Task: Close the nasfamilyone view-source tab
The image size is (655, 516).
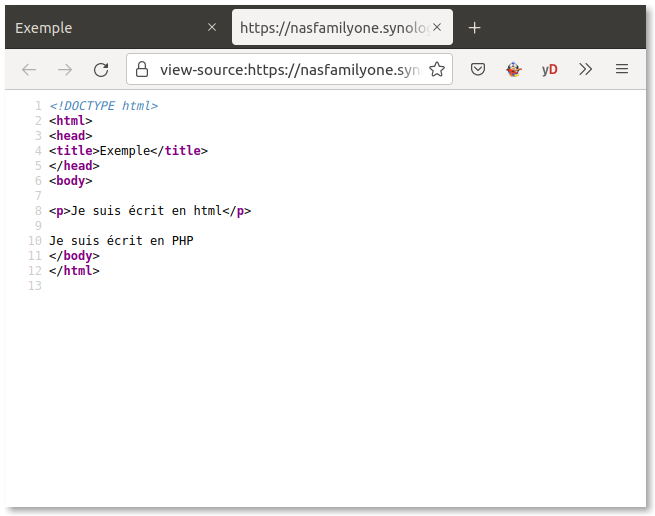Action: point(437,28)
